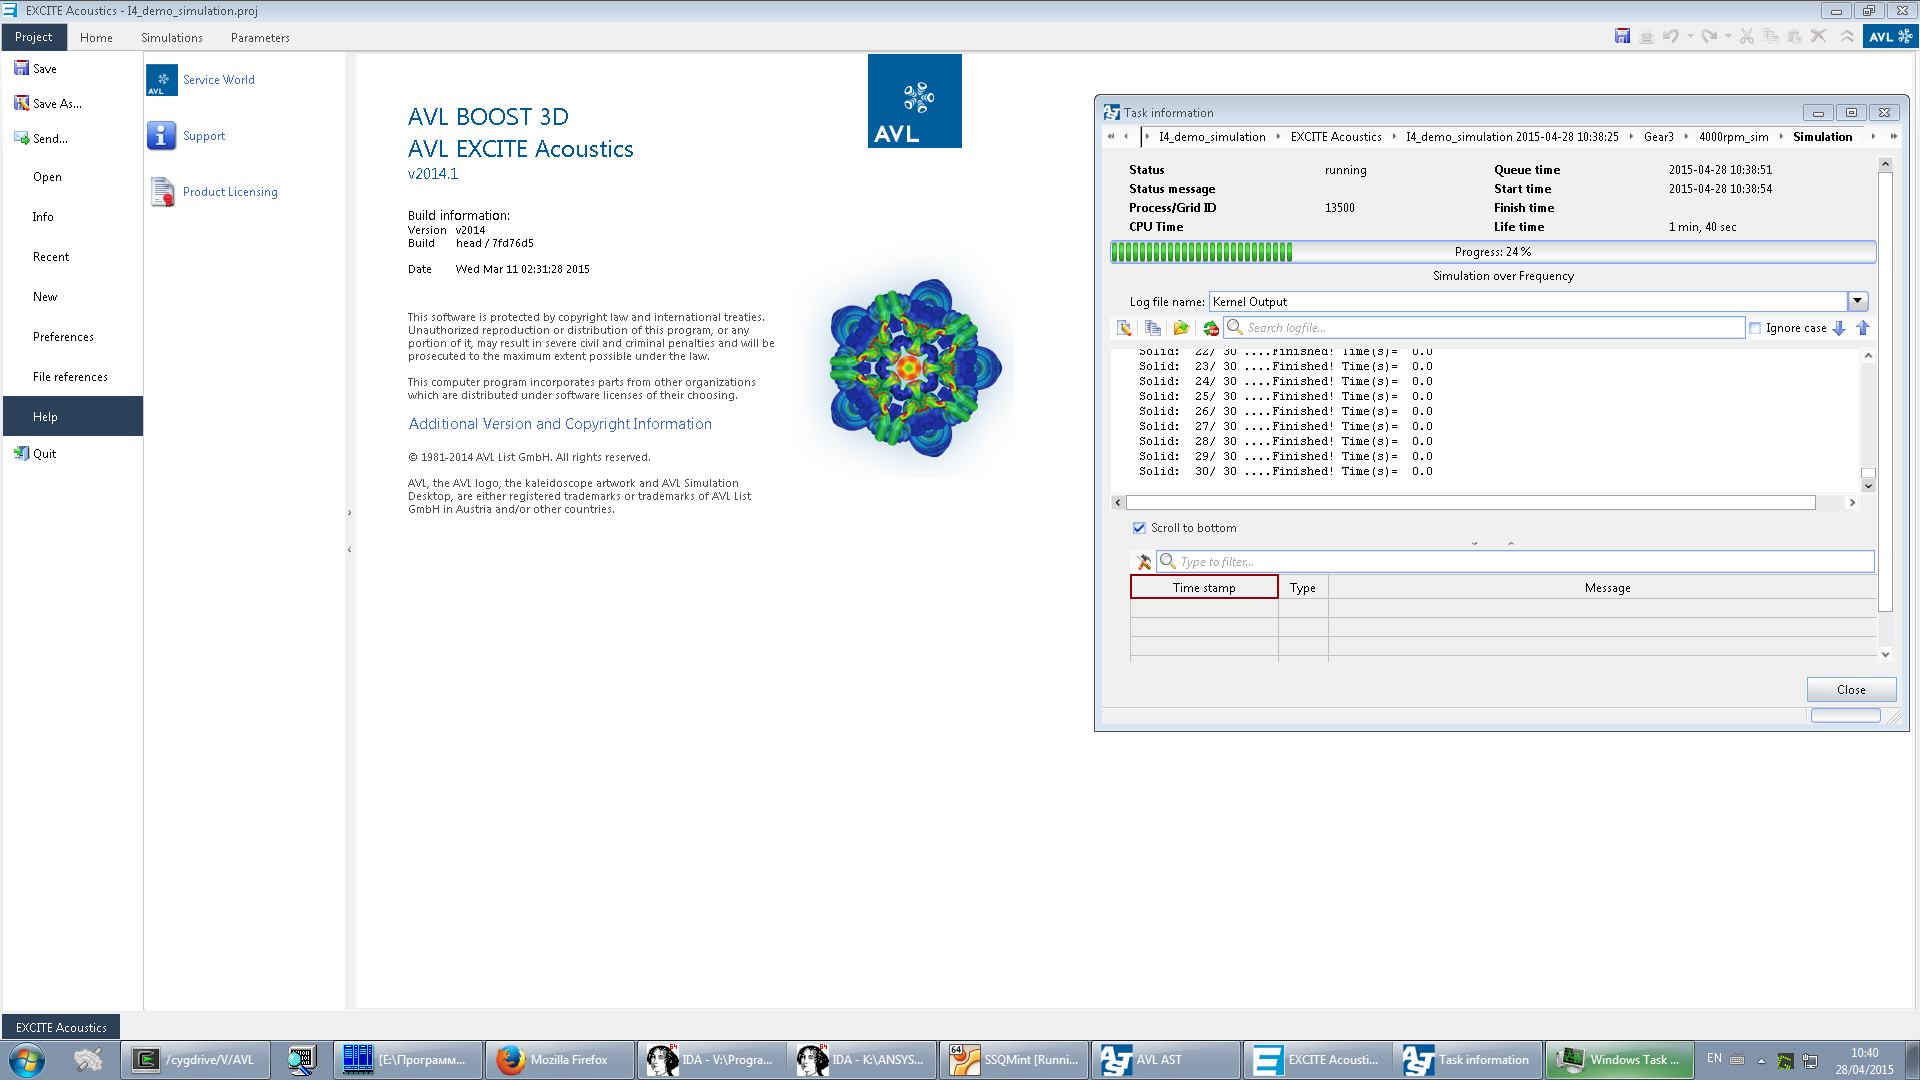The image size is (1920, 1080).
Task: Click the Paste clipboard icon
Action: click(x=1795, y=36)
